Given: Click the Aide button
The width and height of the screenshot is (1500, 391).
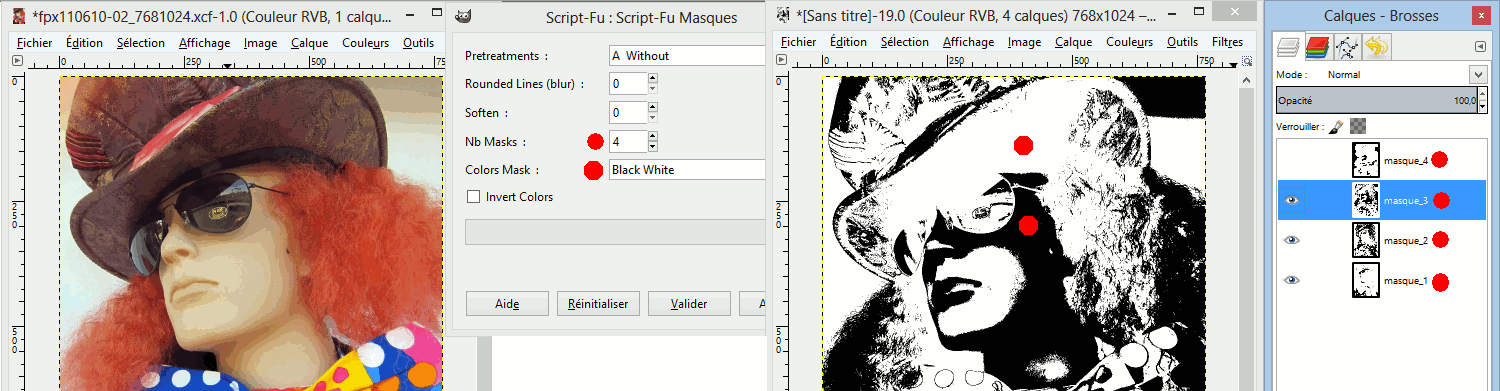Looking at the screenshot, I should coord(507,303).
